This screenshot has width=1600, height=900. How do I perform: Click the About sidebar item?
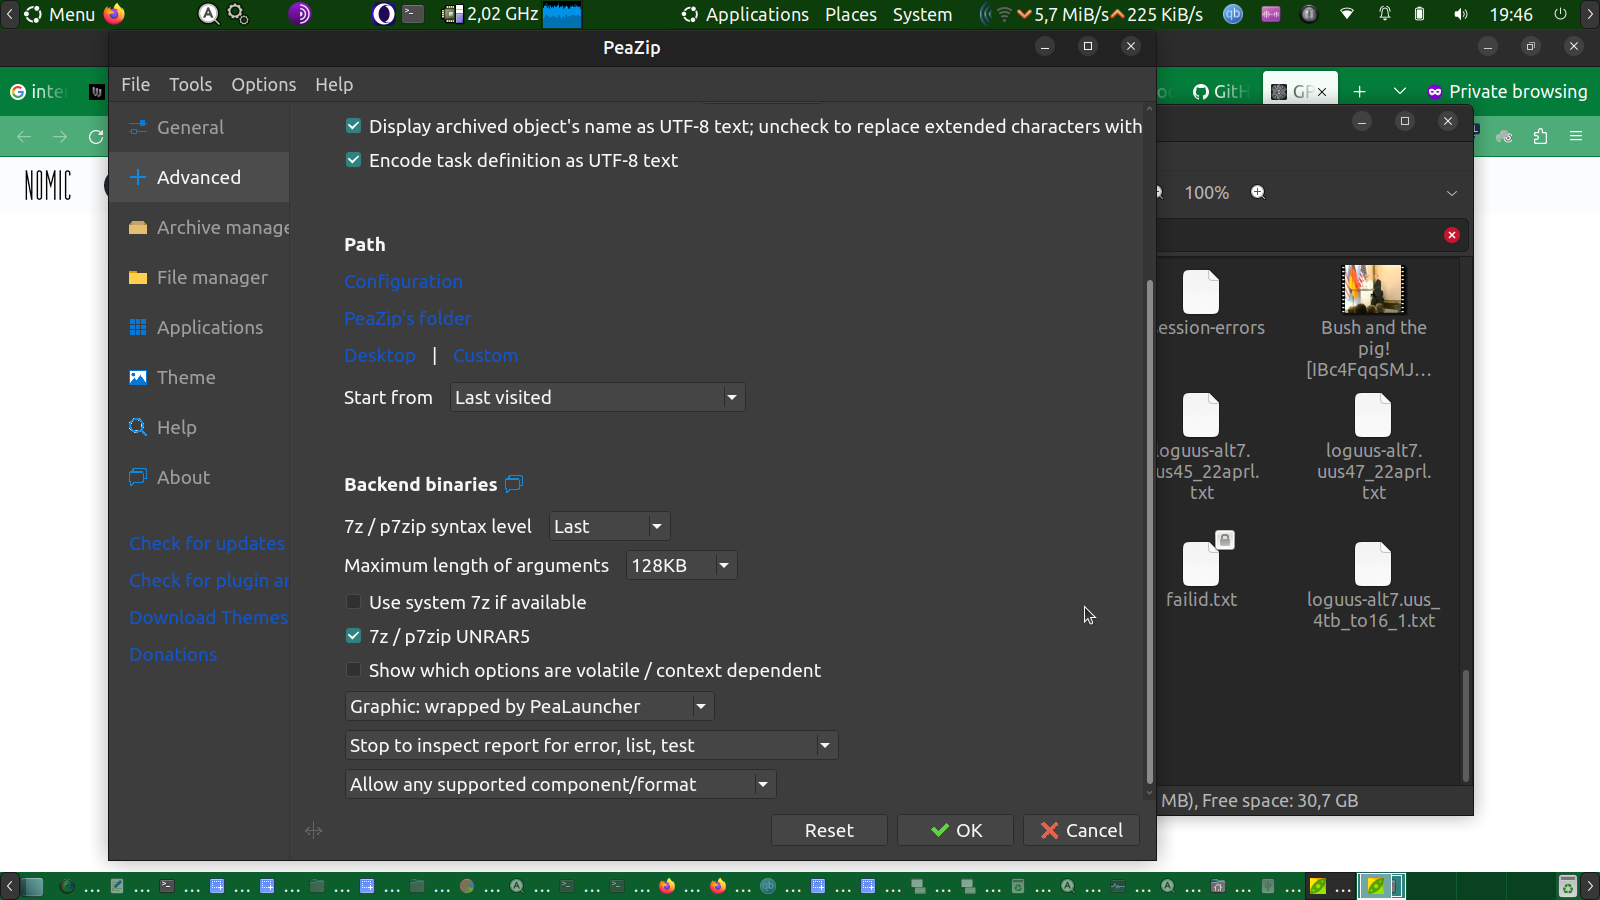pyautogui.click(x=183, y=477)
